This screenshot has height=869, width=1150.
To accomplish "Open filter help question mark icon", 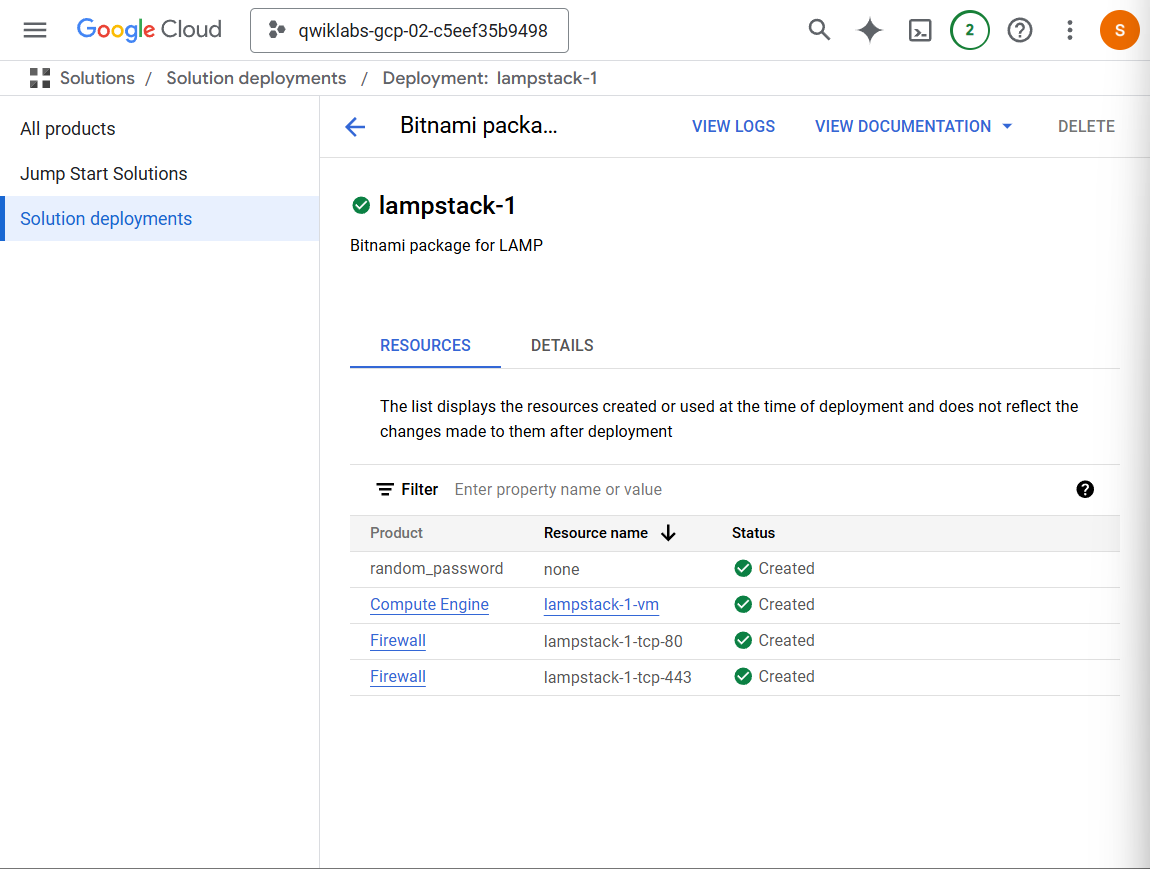I will (x=1085, y=489).
